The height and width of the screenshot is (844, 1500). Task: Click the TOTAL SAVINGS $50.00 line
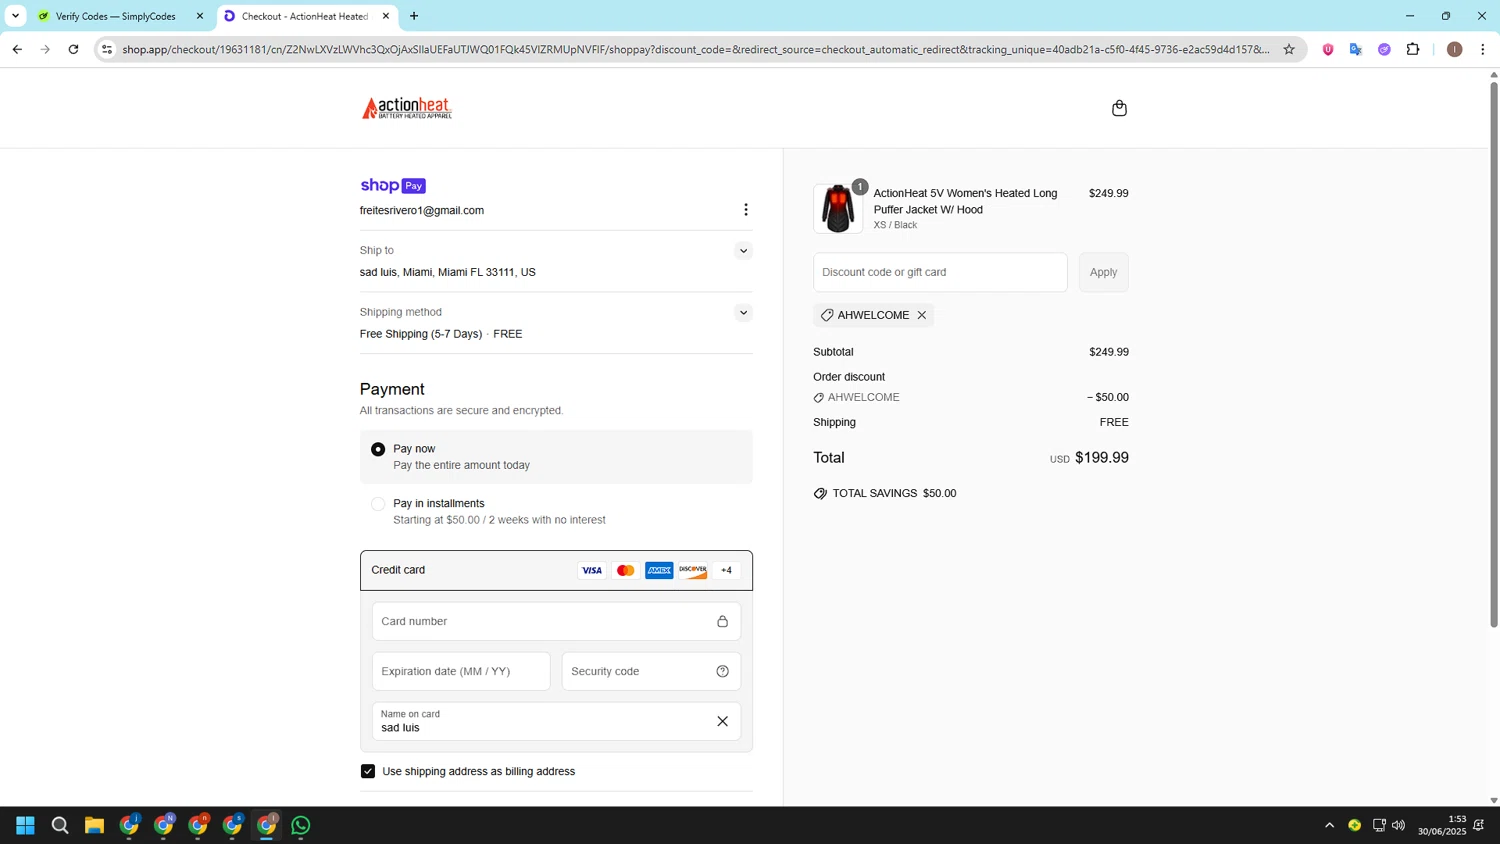click(885, 494)
